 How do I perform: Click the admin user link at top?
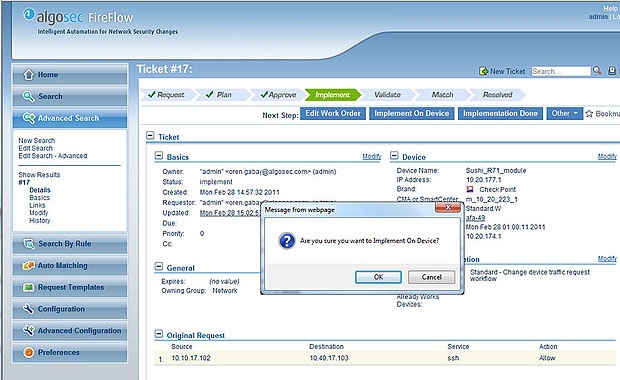point(598,17)
